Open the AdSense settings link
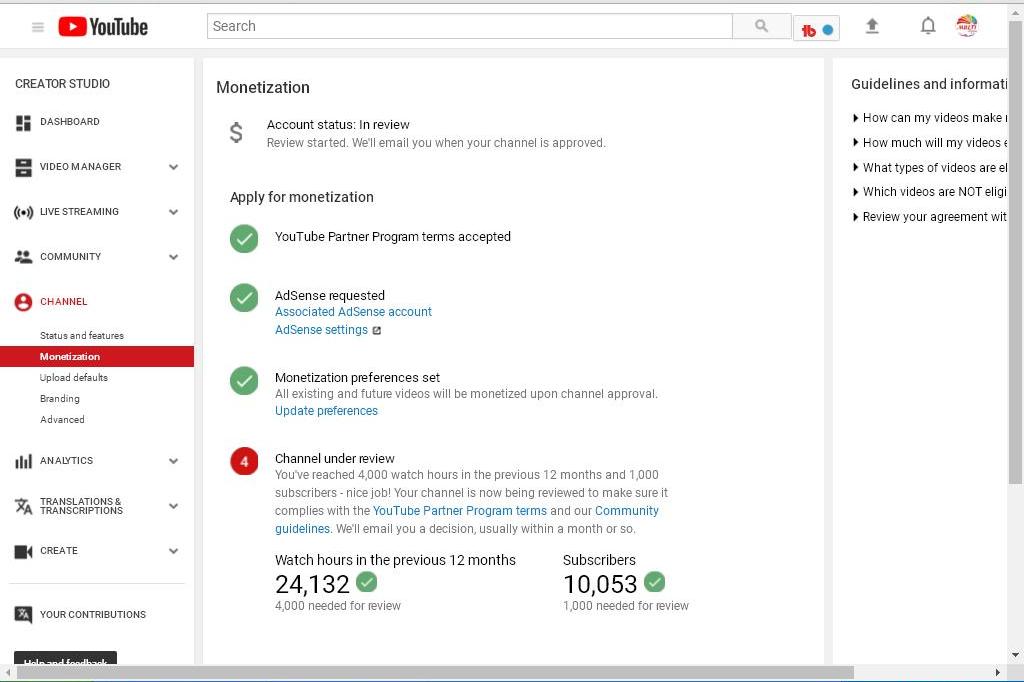Image resolution: width=1024 pixels, height=682 pixels. click(321, 330)
